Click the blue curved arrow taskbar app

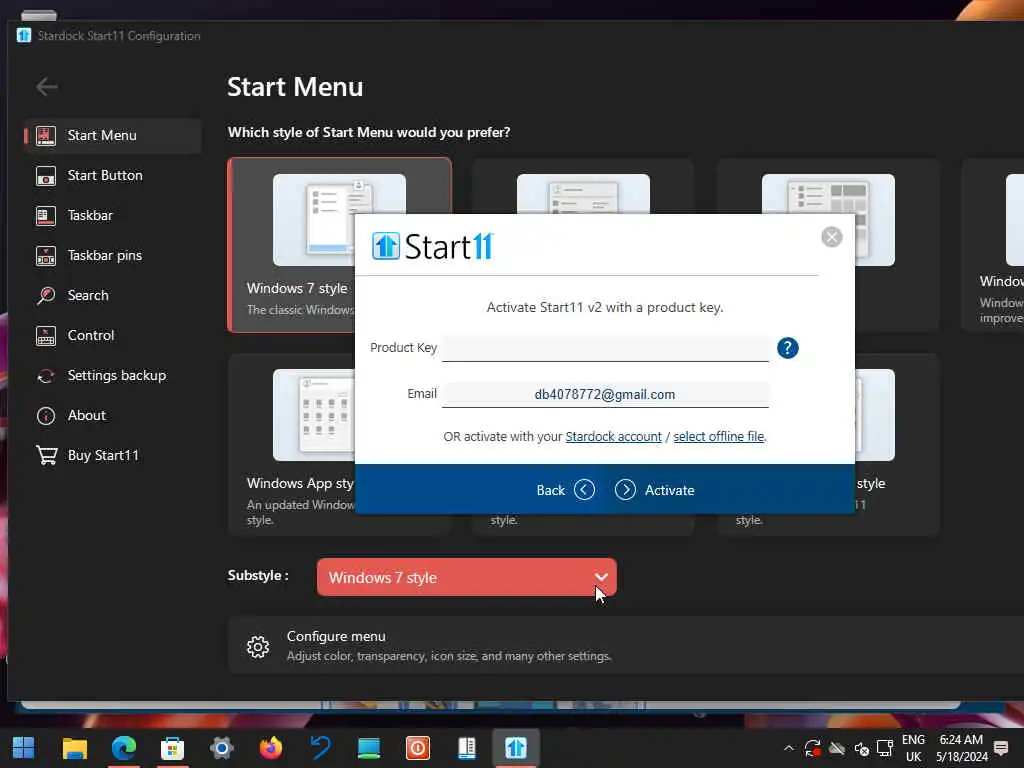(320, 748)
